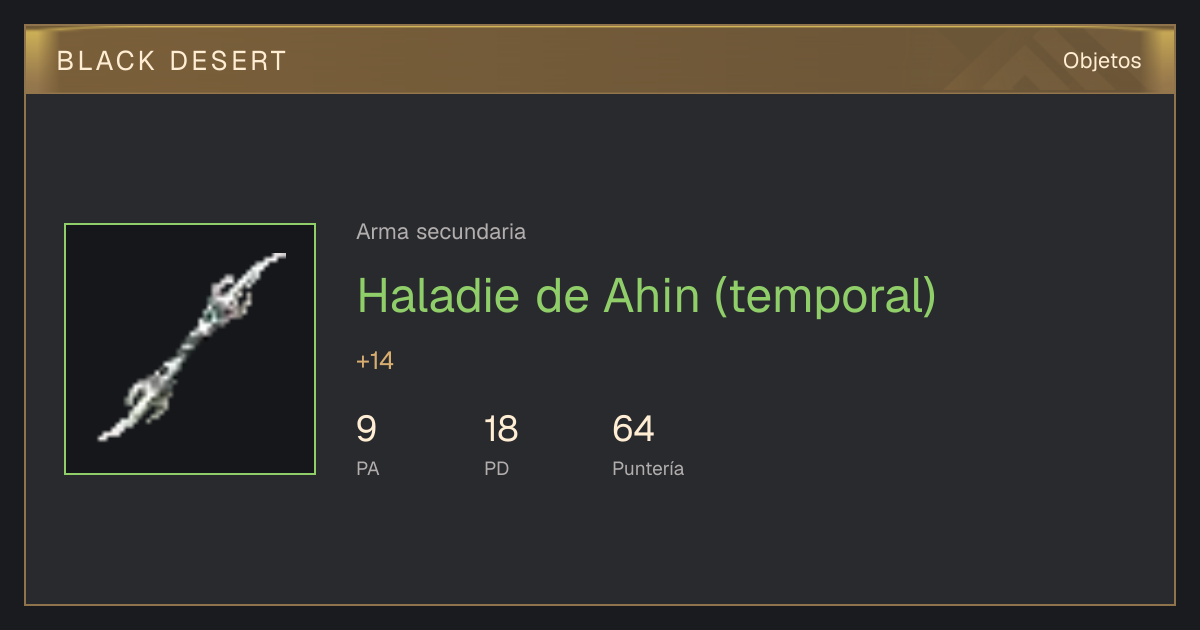Viewport: 1200px width, 630px height.
Task: Select the PA stat label
Action: coord(368,468)
